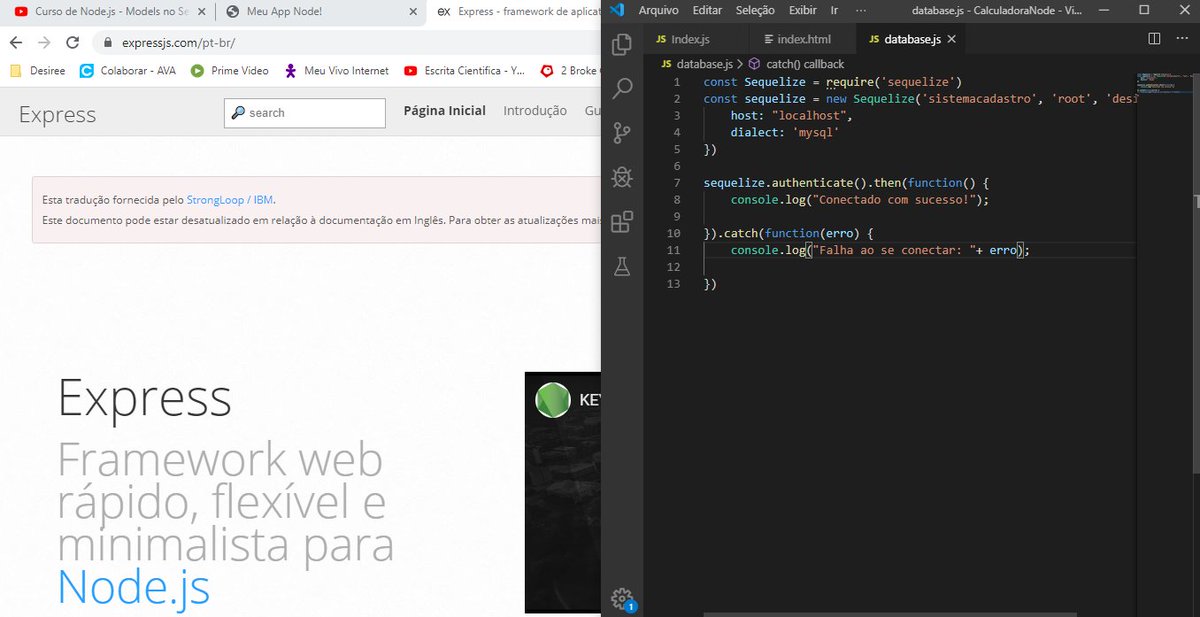Reload the expressjs.com page

coord(70,44)
